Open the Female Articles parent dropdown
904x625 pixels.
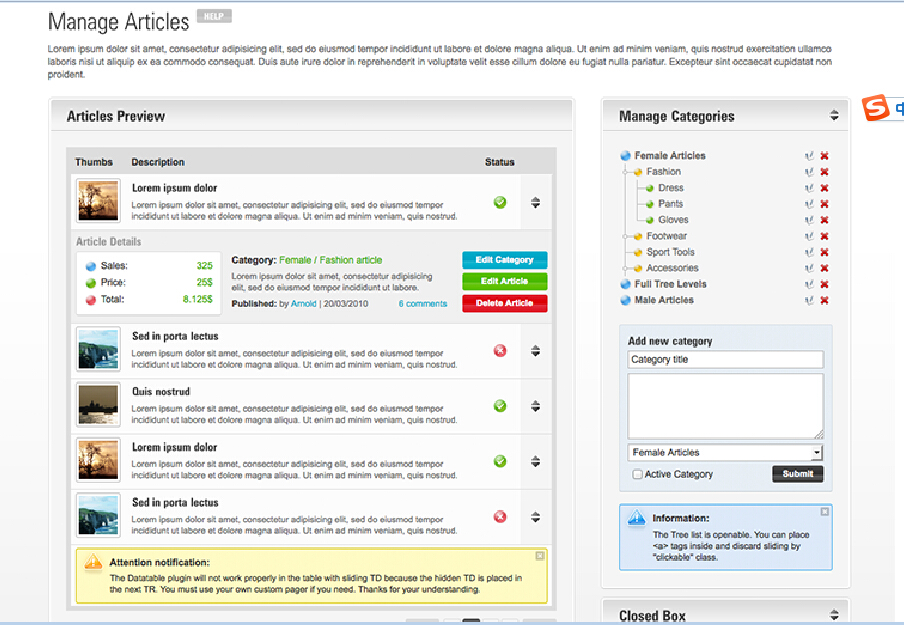(725, 453)
